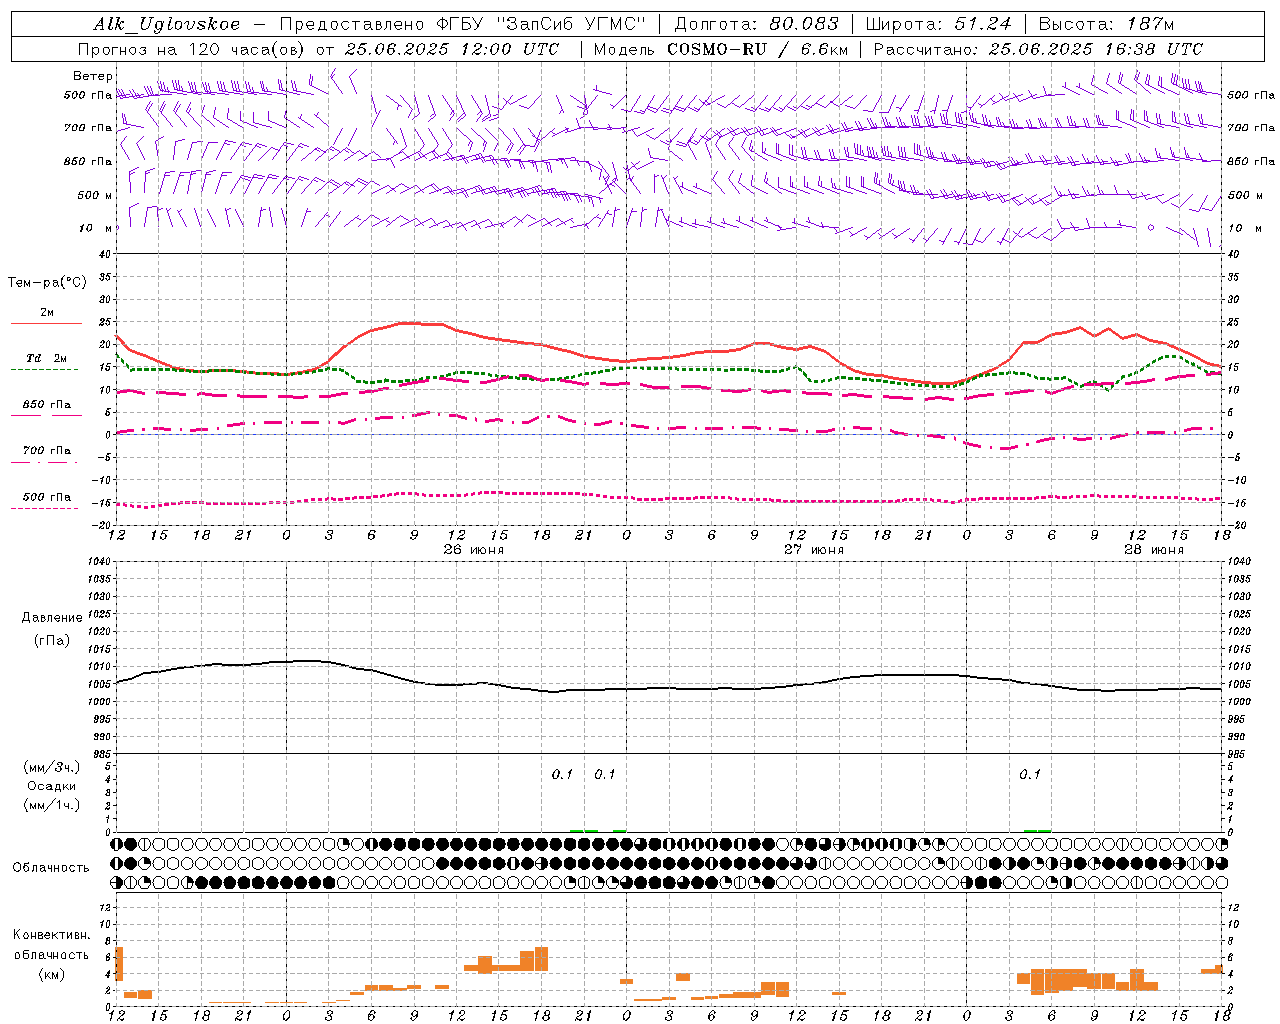The width and height of the screenshot is (1280, 1024).
Task: Select the provider text ФГБУ "ЗапСиб УГМС"
Action: (x=541, y=24)
